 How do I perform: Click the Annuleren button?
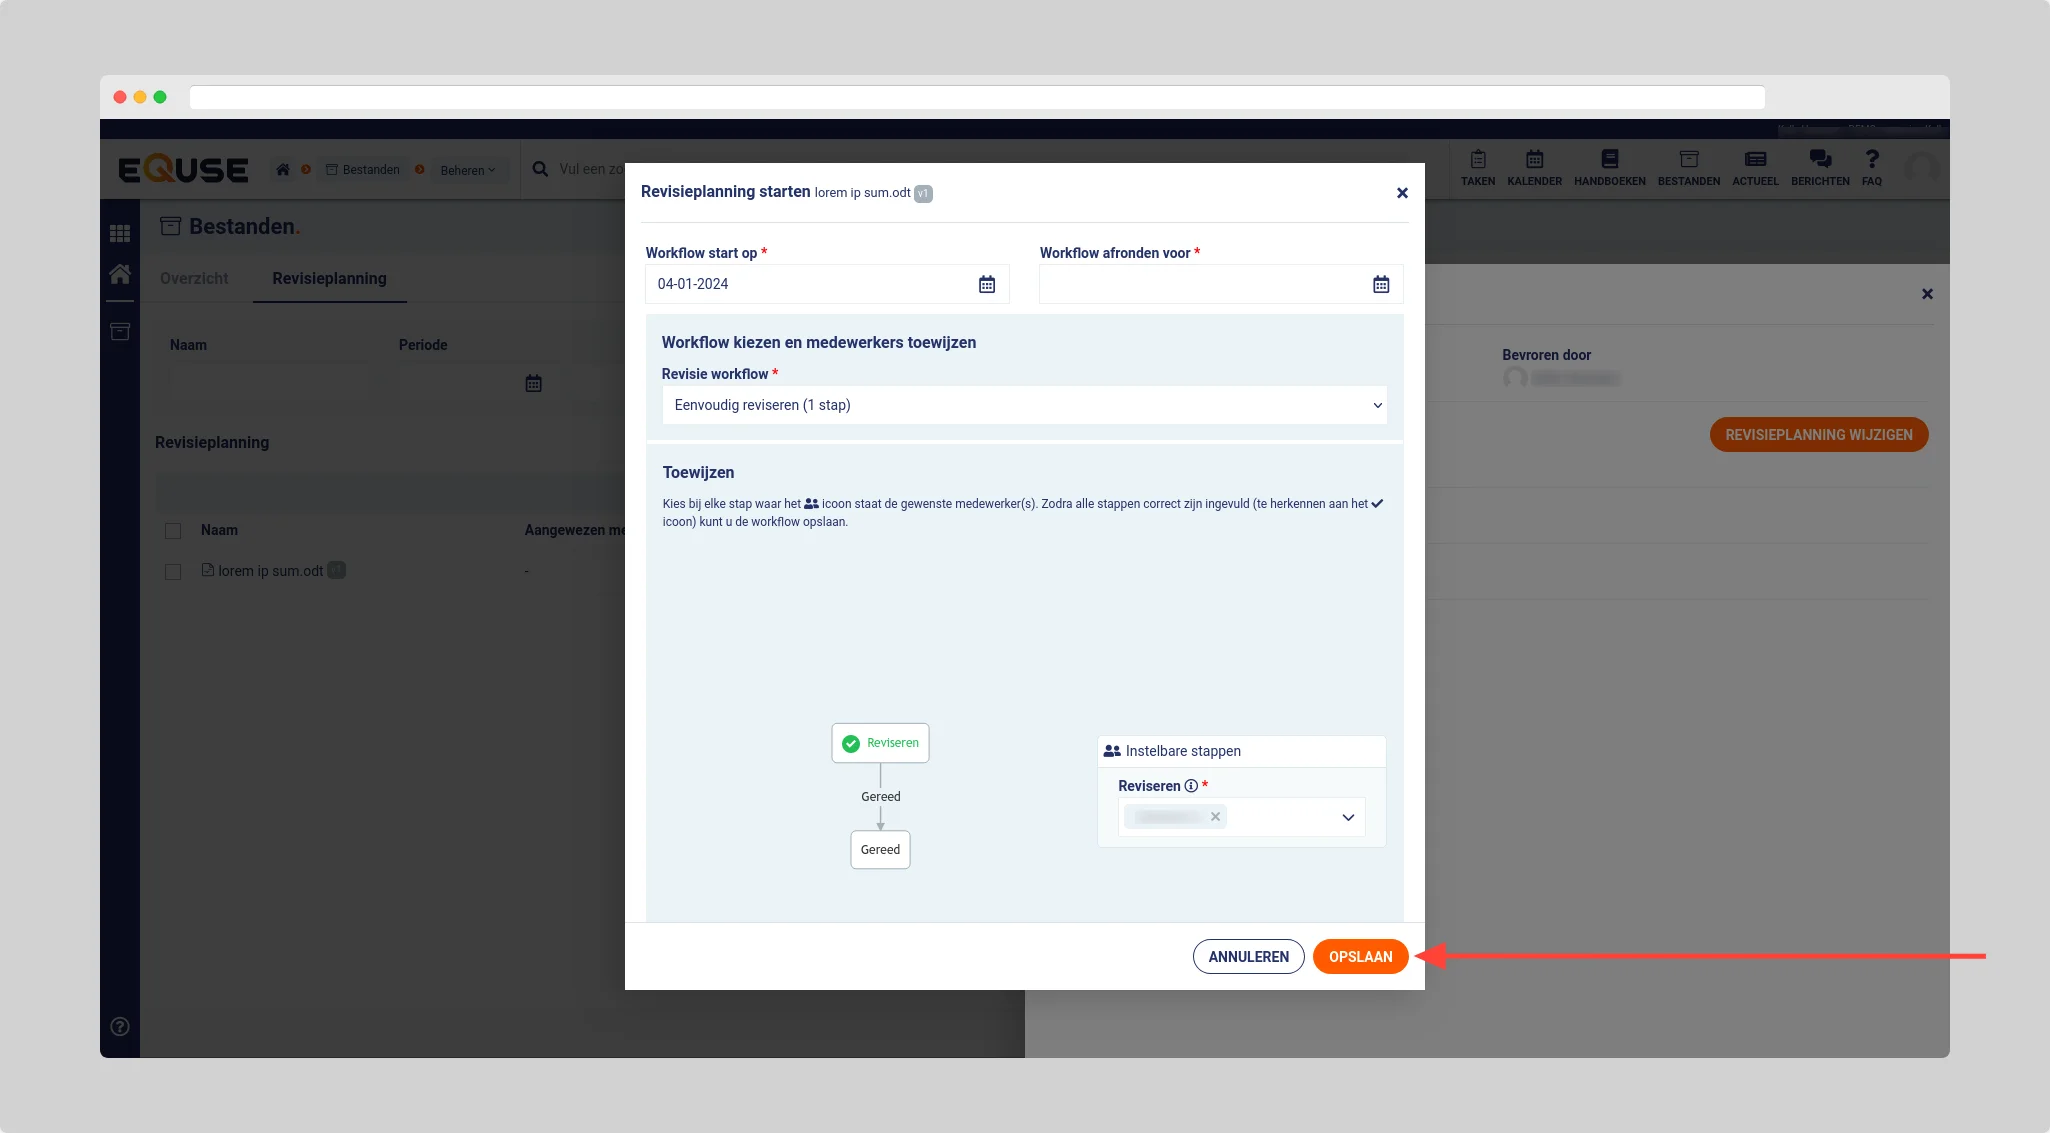pos(1248,957)
